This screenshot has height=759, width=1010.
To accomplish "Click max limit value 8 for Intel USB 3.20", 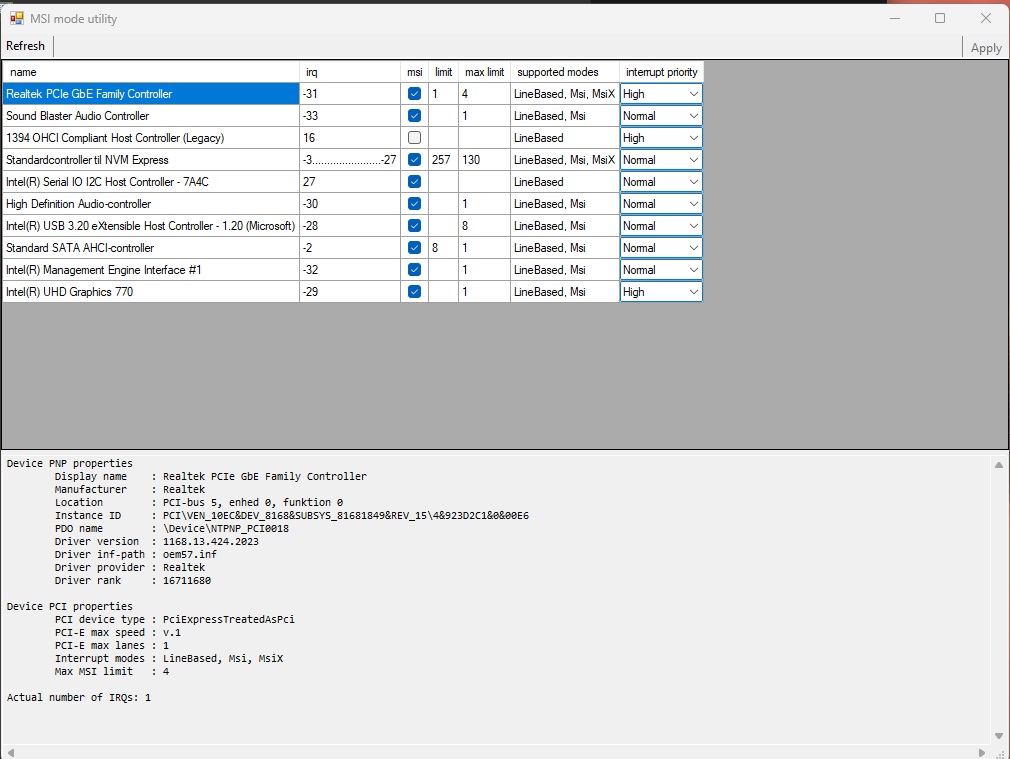I will pos(484,226).
